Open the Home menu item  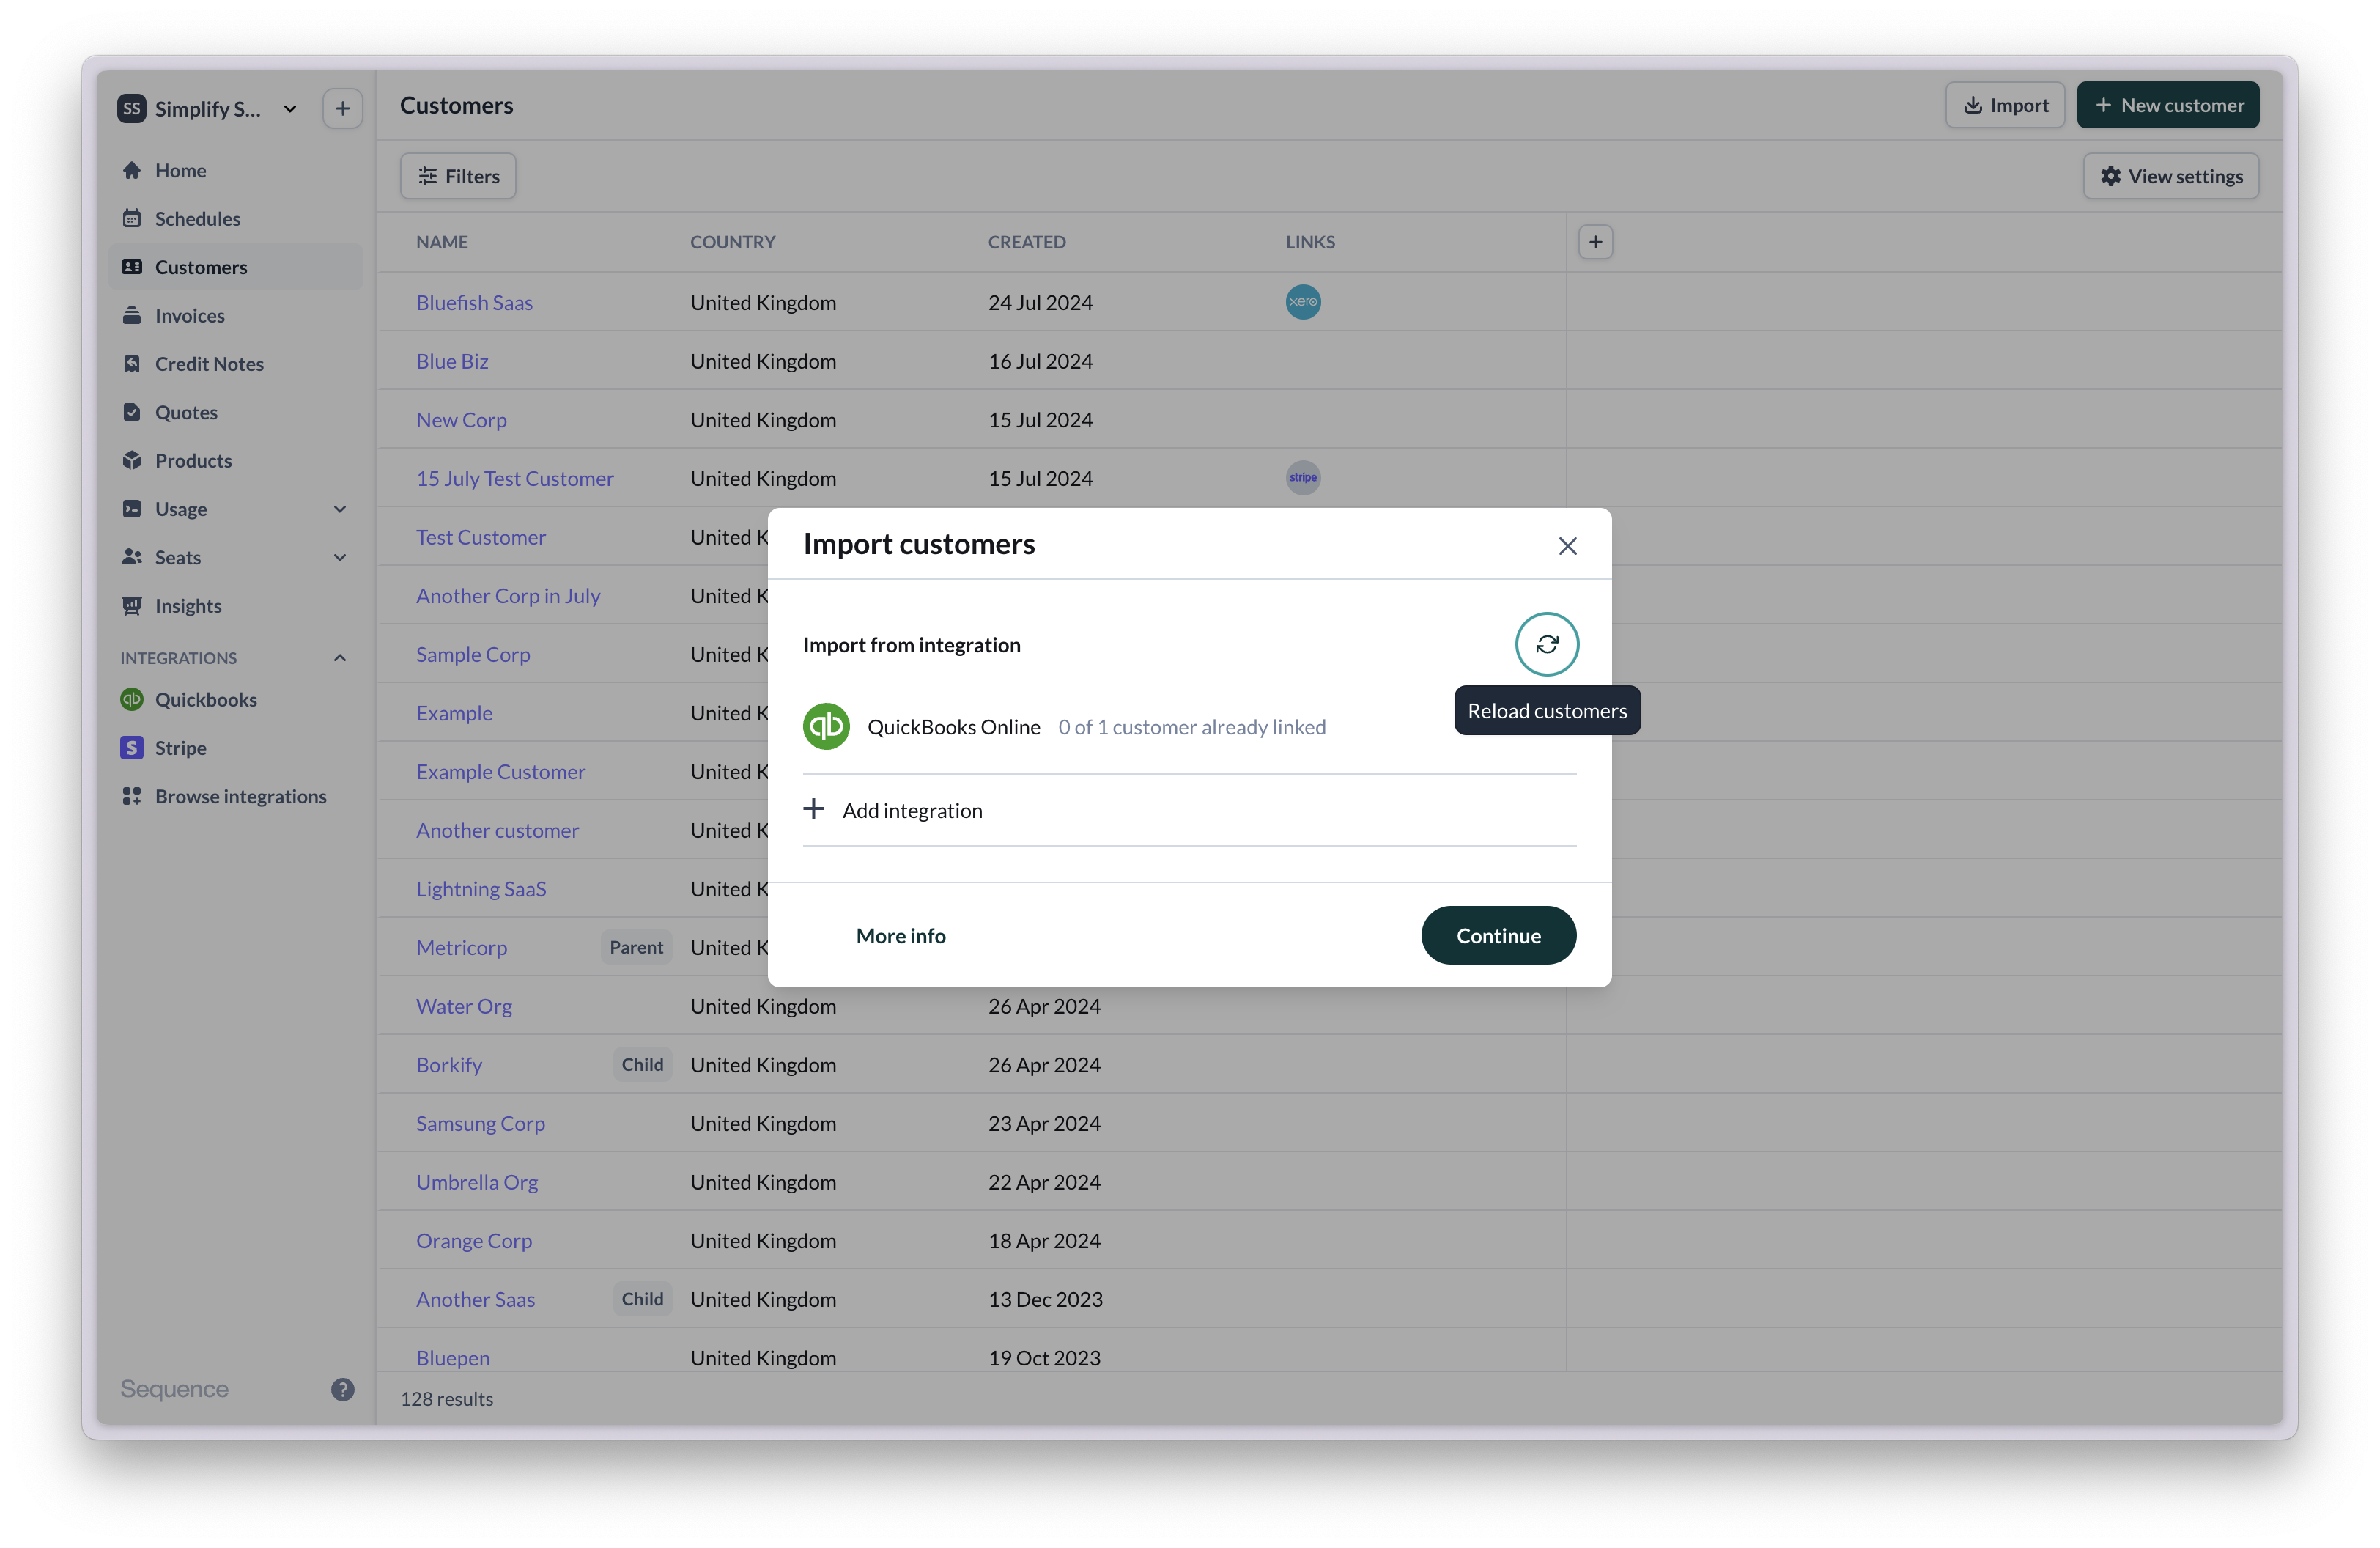point(236,170)
